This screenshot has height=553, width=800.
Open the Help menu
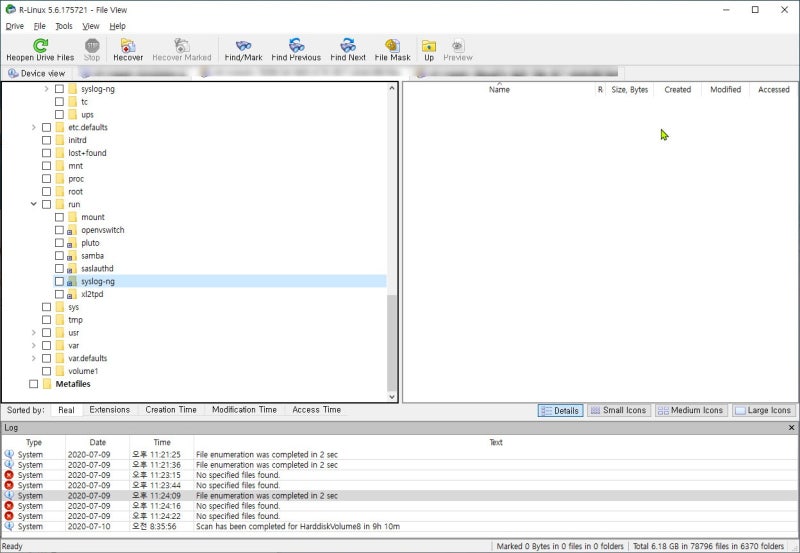(x=117, y=26)
